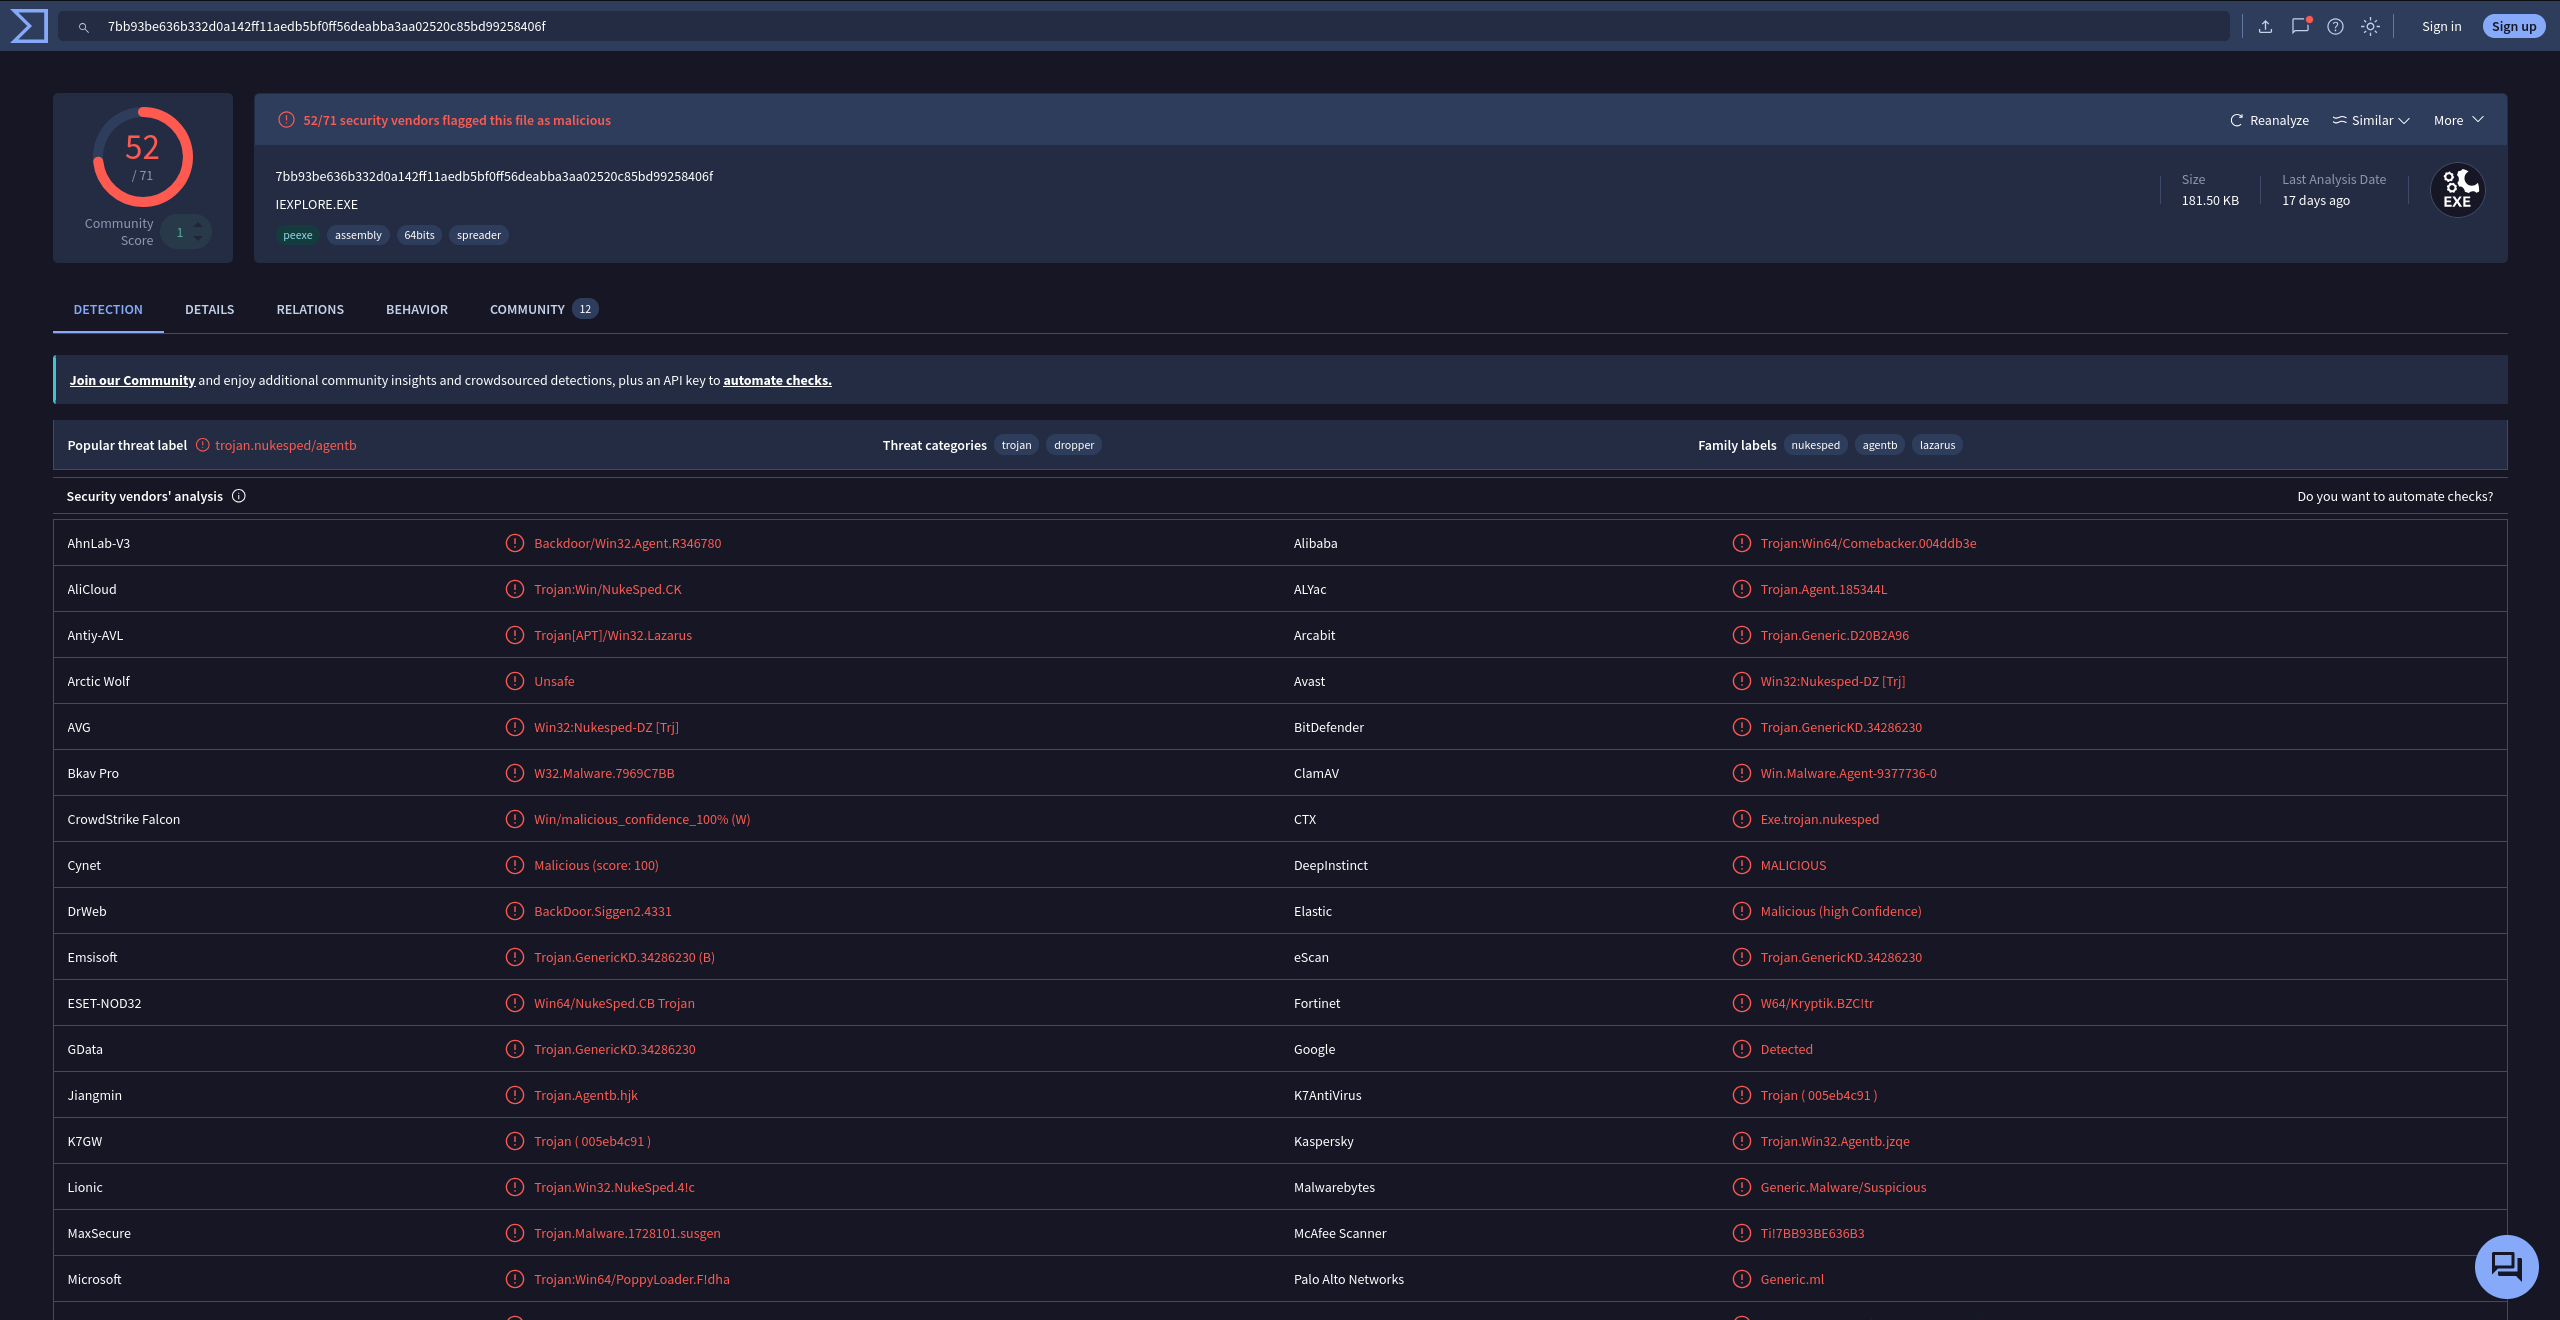Click the warning icon in the flagged banner
Image resolution: width=2560 pixels, height=1320 pixels.
(x=286, y=120)
